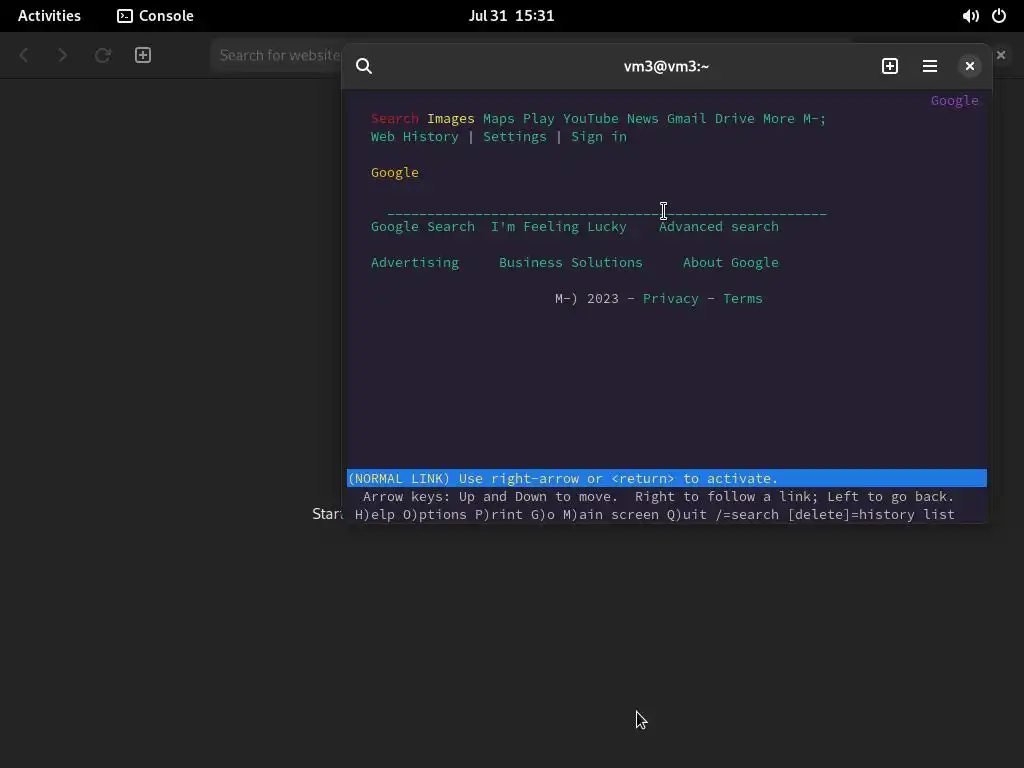
Task: Open the system volume indicator
Action: tap(970, 16)
